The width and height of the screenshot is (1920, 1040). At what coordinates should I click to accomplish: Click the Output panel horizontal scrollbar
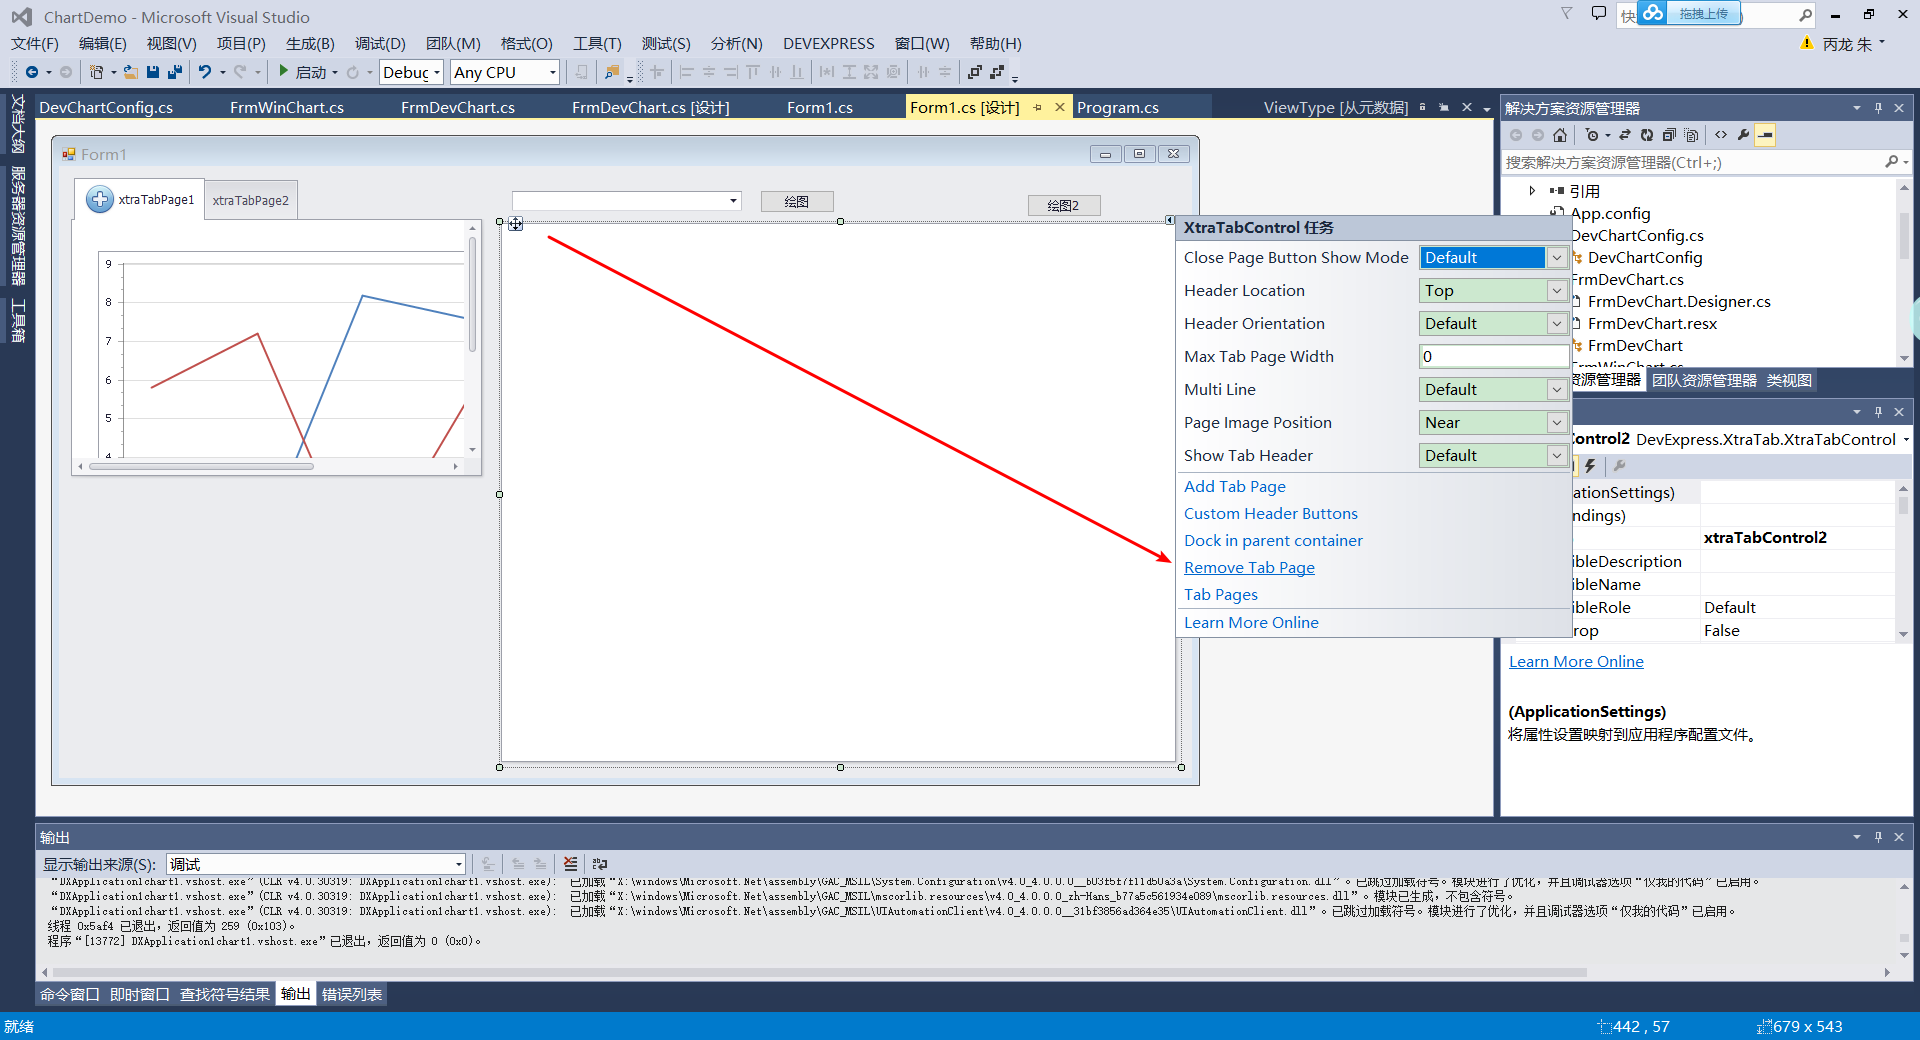(820, 972)
